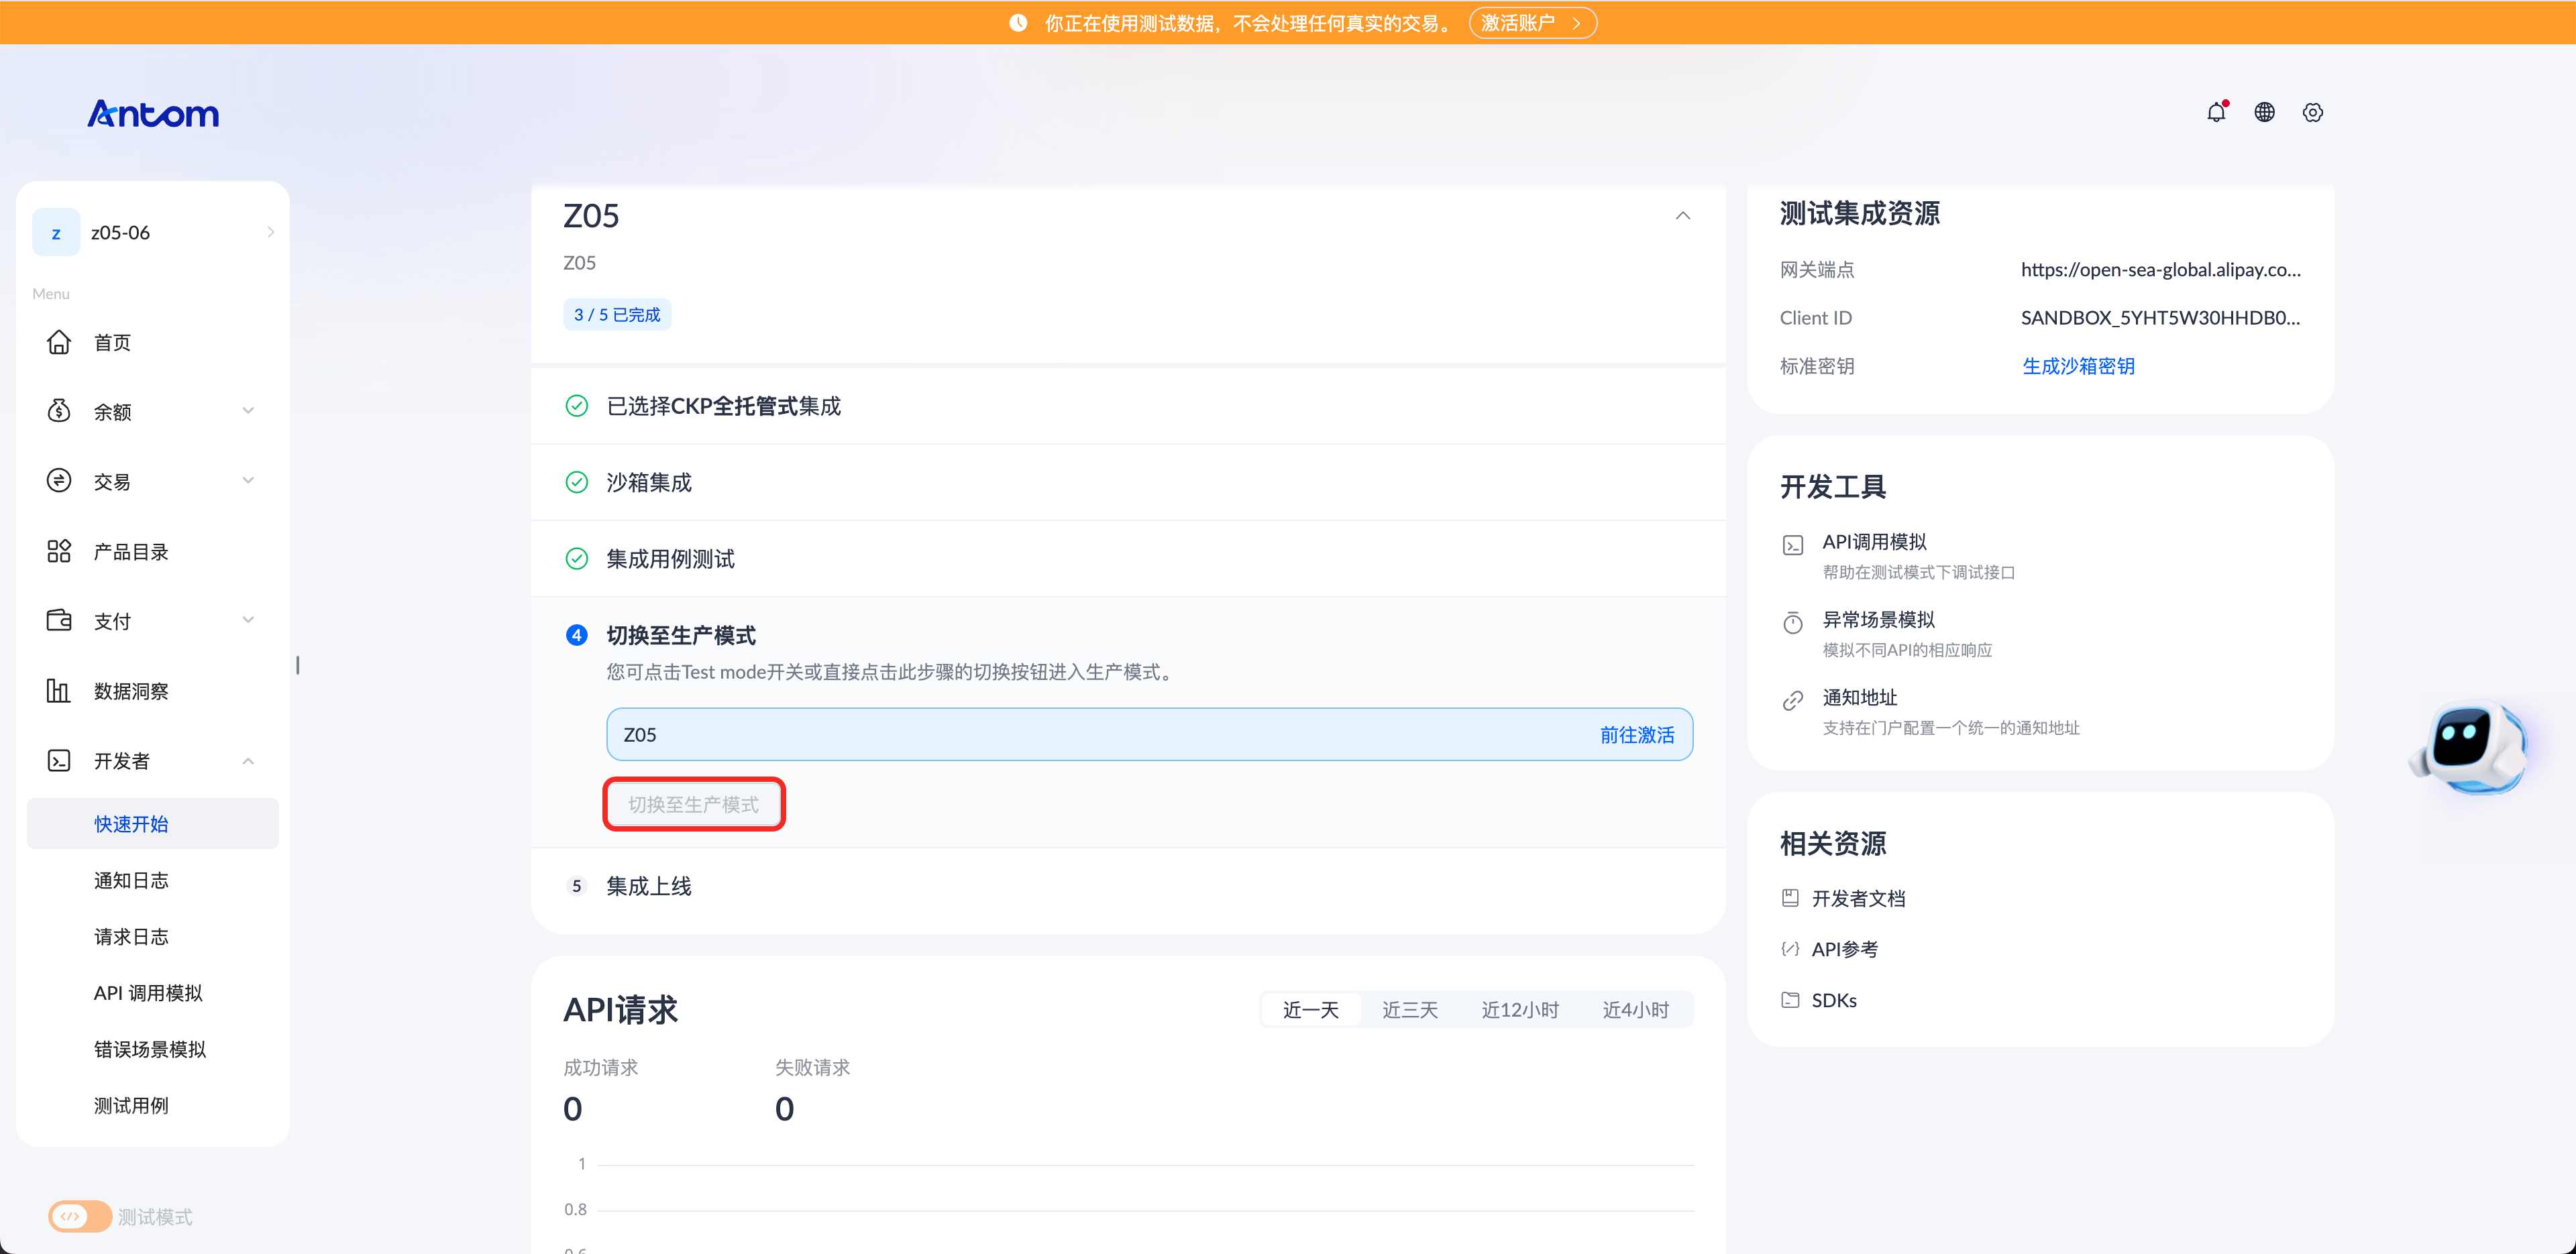Open the notifications bell

tap(2216, 112)
